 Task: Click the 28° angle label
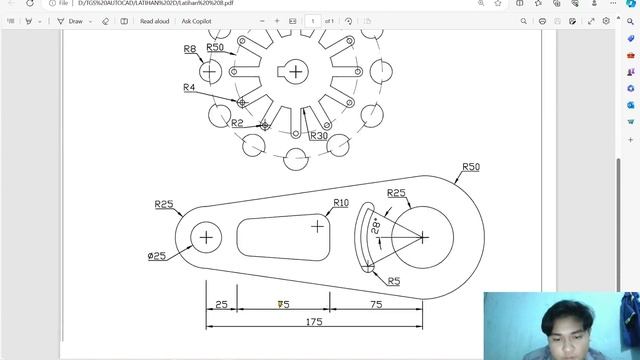376,226
